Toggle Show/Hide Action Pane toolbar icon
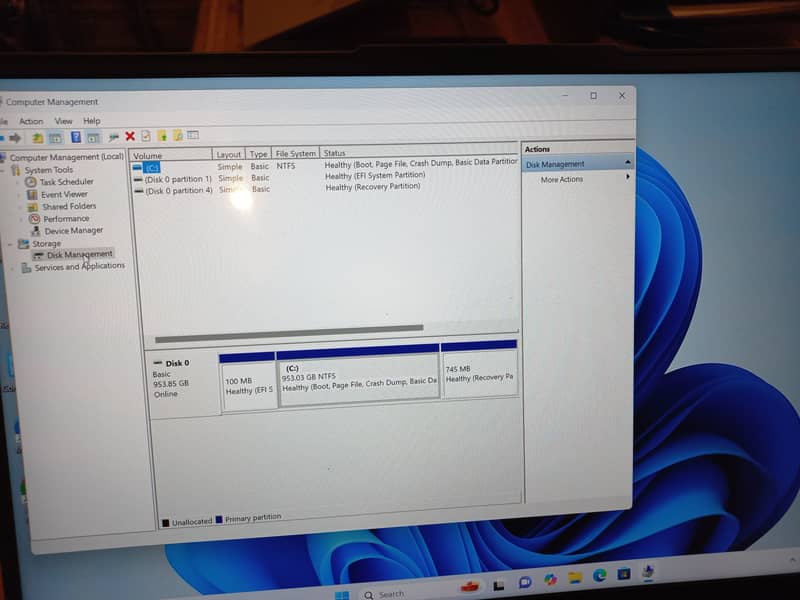 pos(93,137)
